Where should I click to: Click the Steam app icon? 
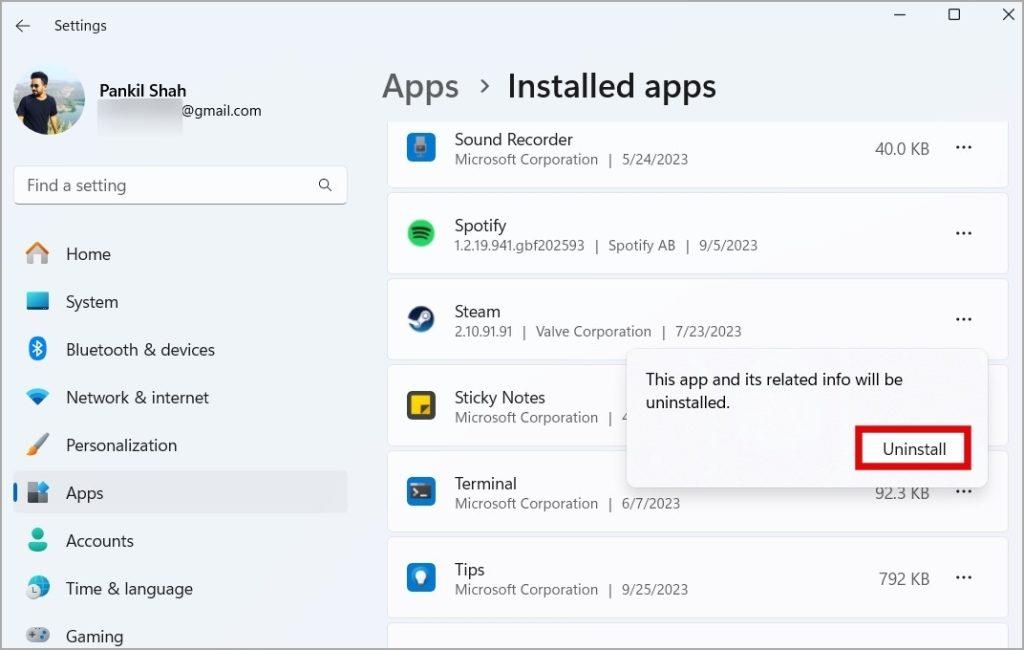coord(421,319)
